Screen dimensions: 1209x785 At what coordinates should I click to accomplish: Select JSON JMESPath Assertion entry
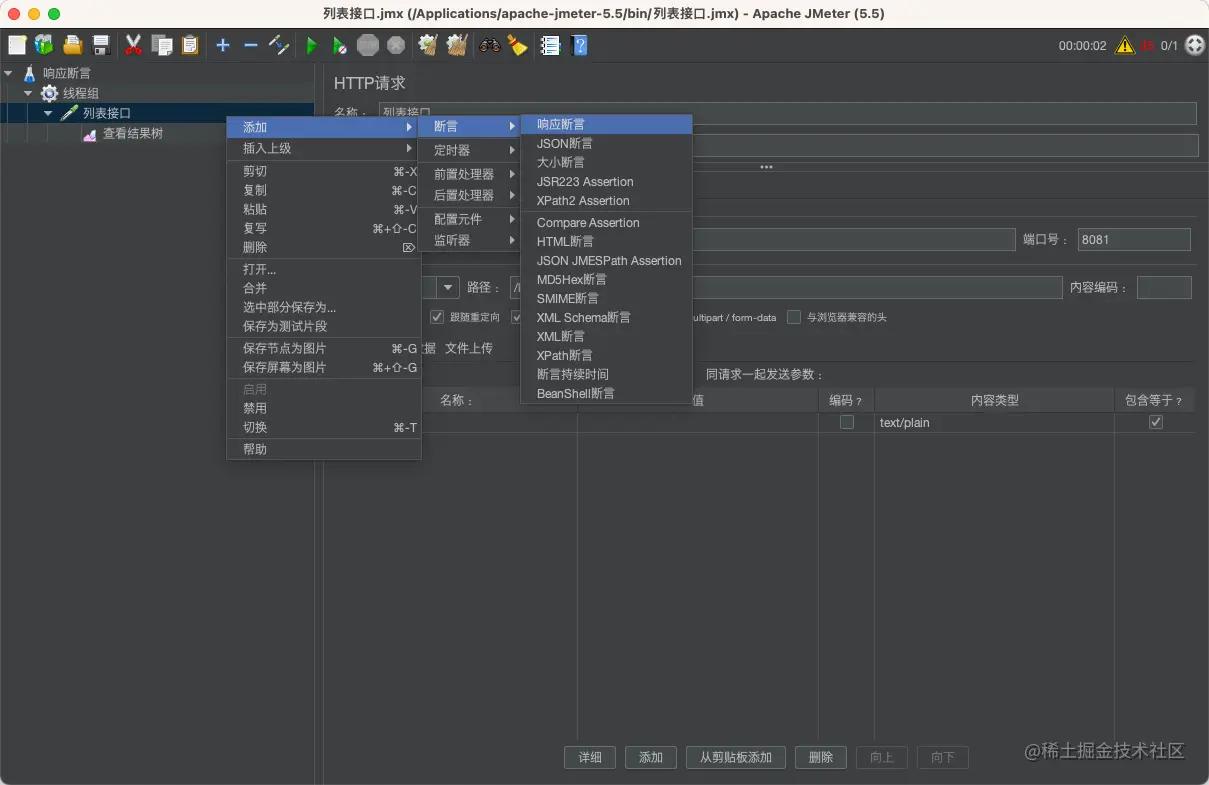[x=606, y=260]
